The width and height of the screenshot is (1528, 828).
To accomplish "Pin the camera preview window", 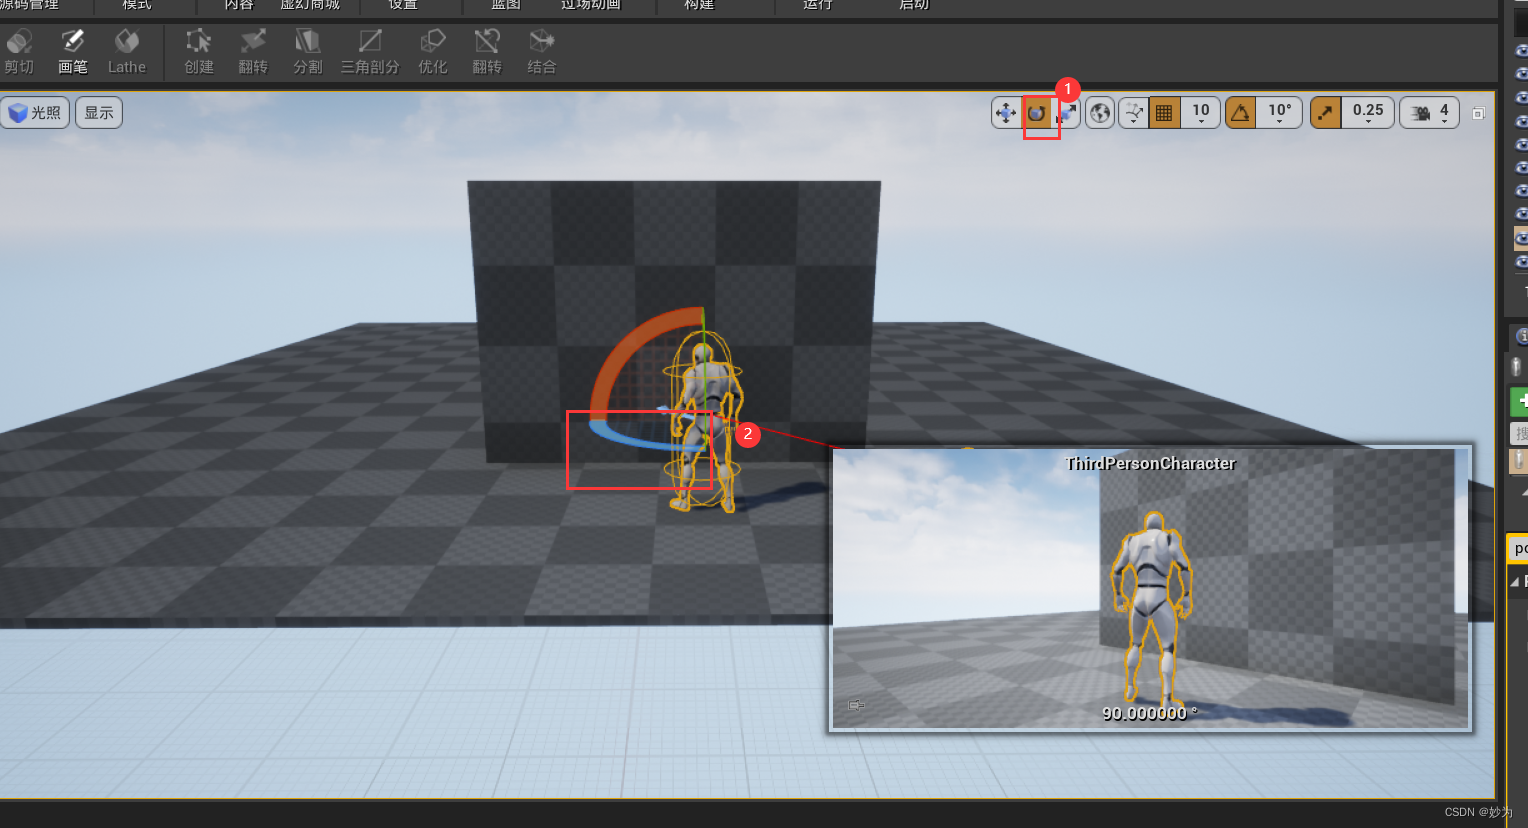I will [856, 705].
